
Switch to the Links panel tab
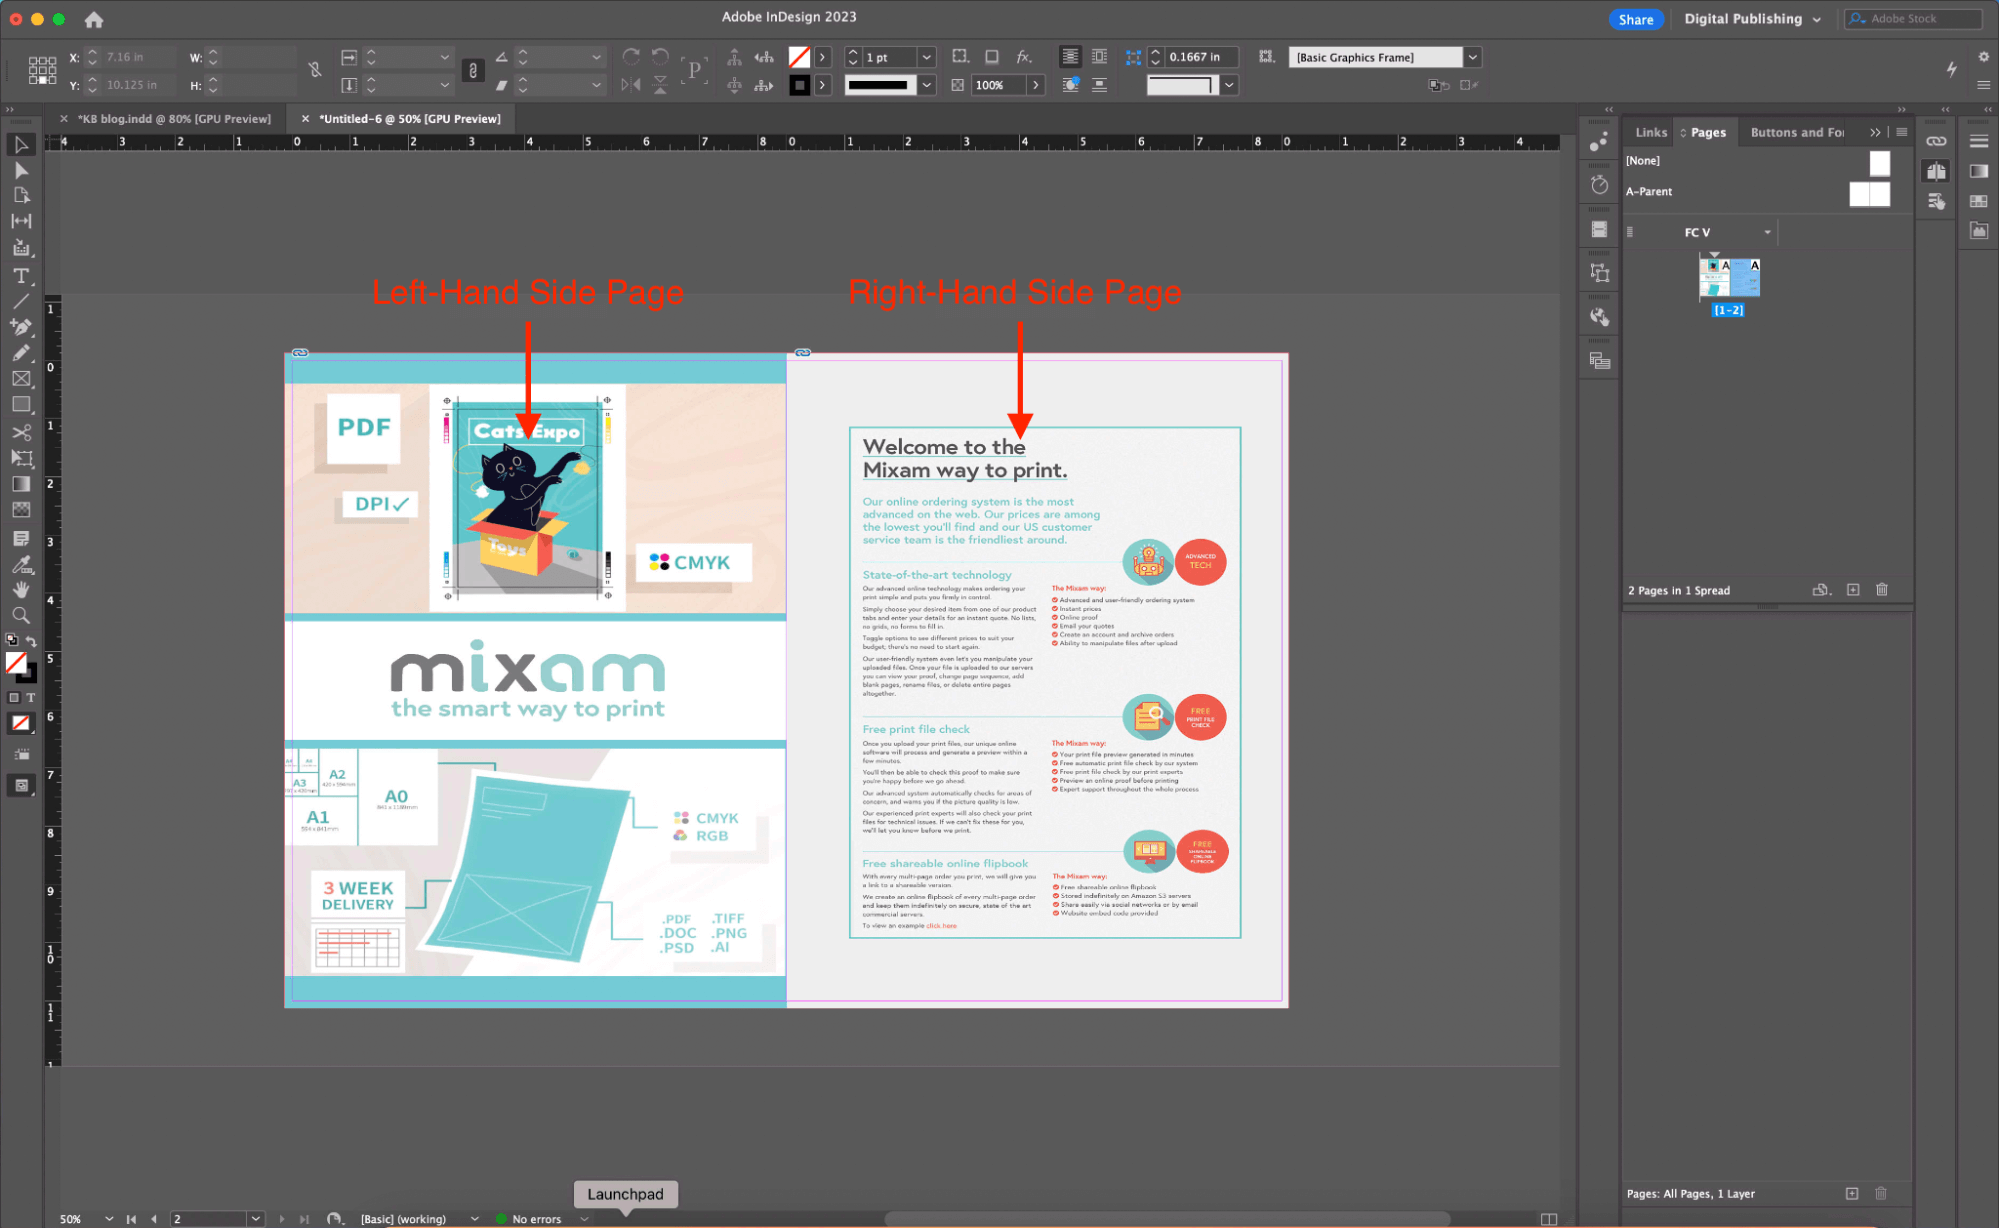1651,132
